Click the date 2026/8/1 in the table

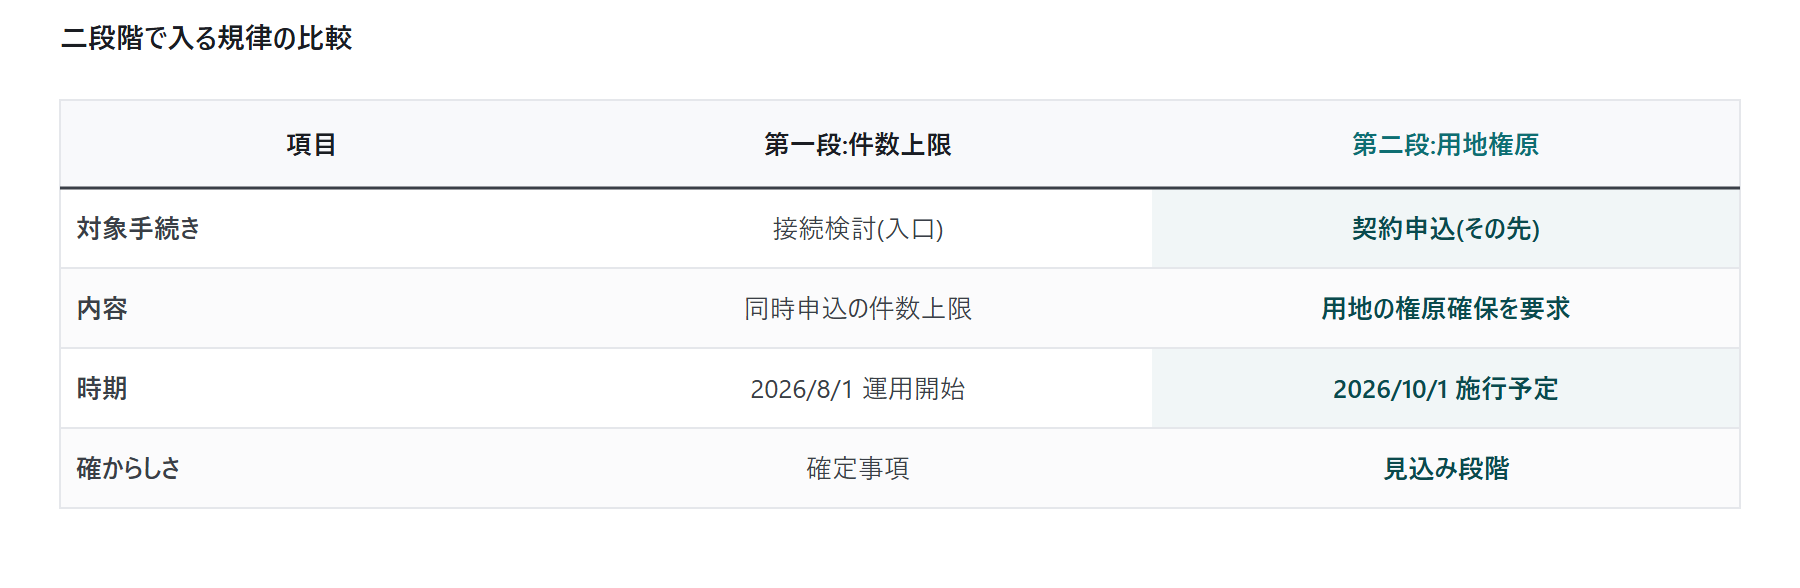click(x=802, y=389)
